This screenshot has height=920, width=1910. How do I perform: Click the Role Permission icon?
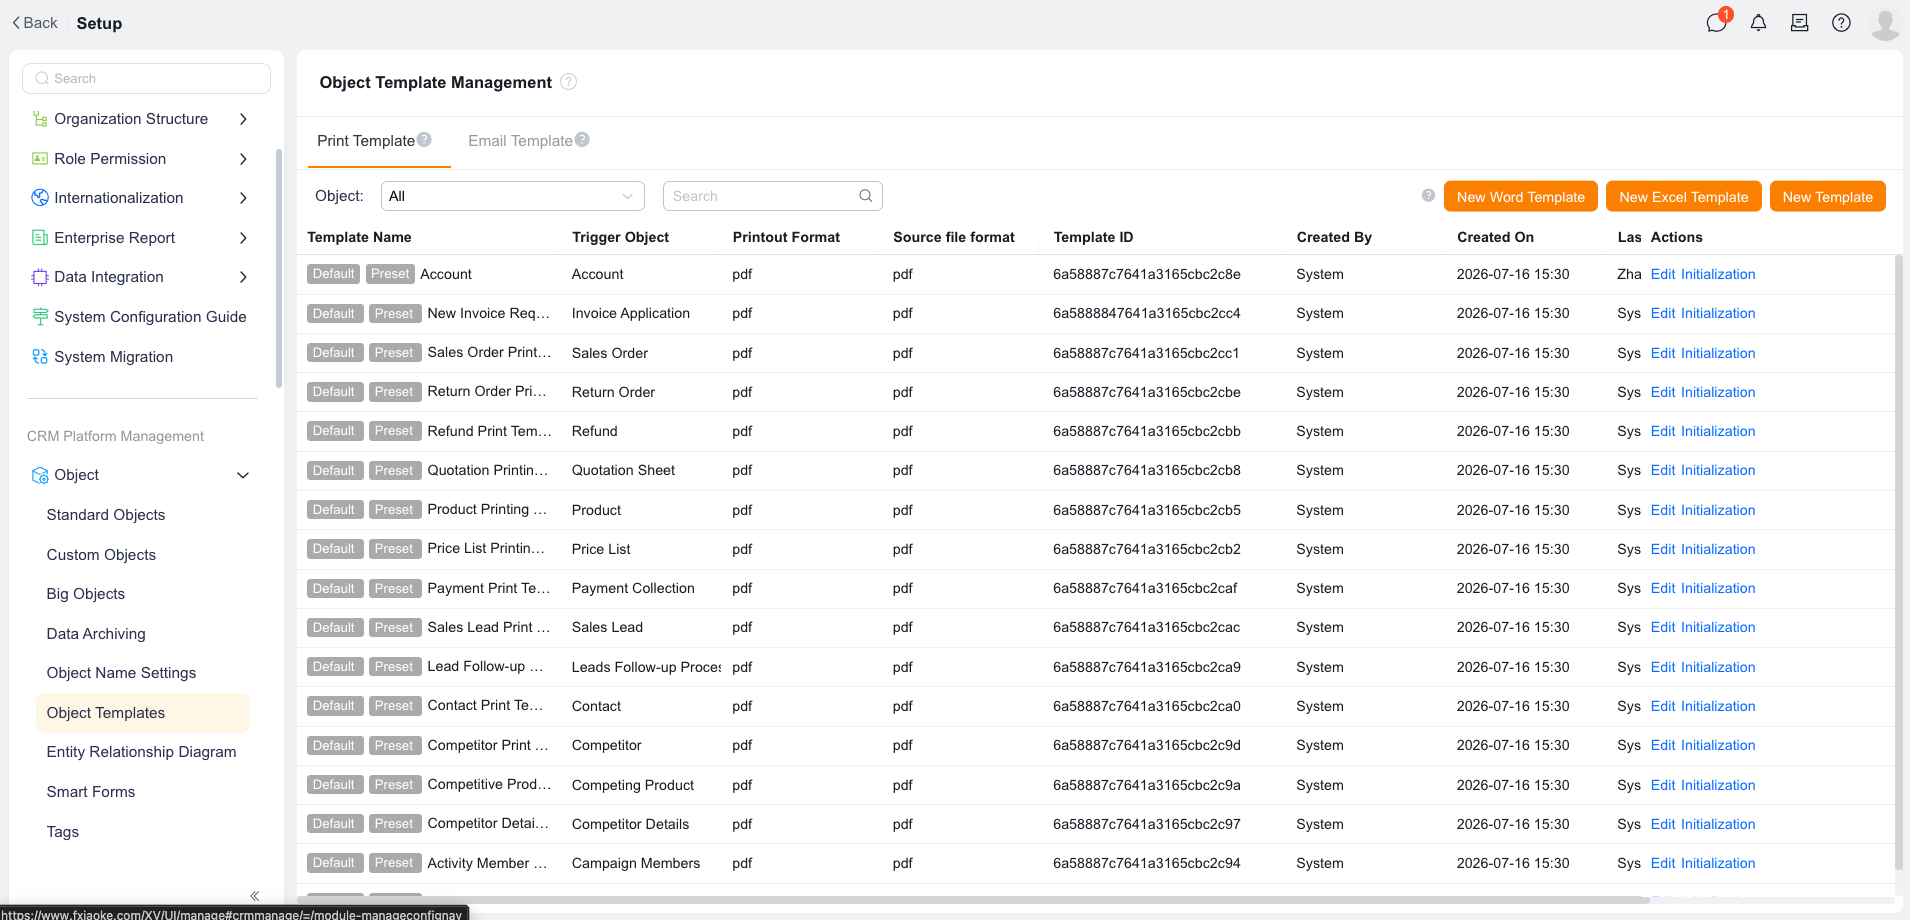tap(40, 159)
